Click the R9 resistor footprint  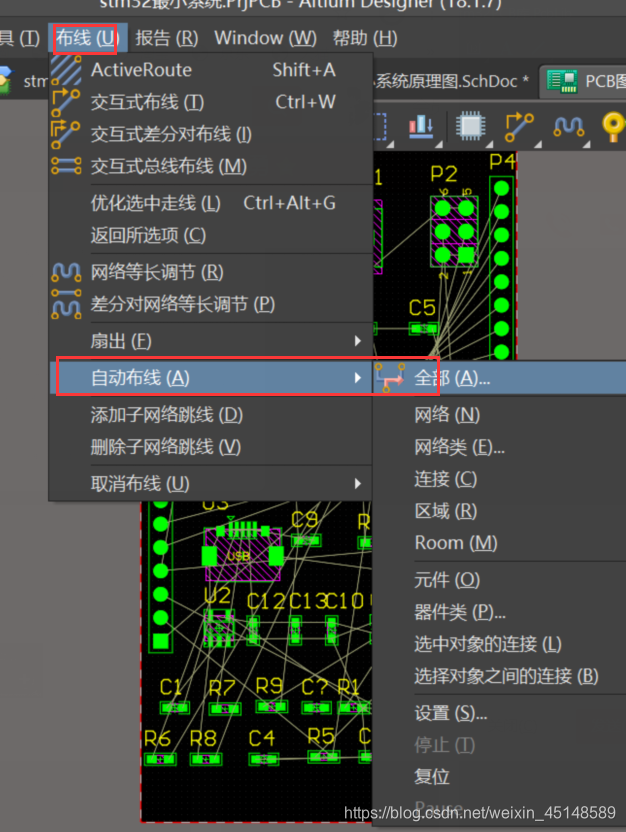pos(272,707)
